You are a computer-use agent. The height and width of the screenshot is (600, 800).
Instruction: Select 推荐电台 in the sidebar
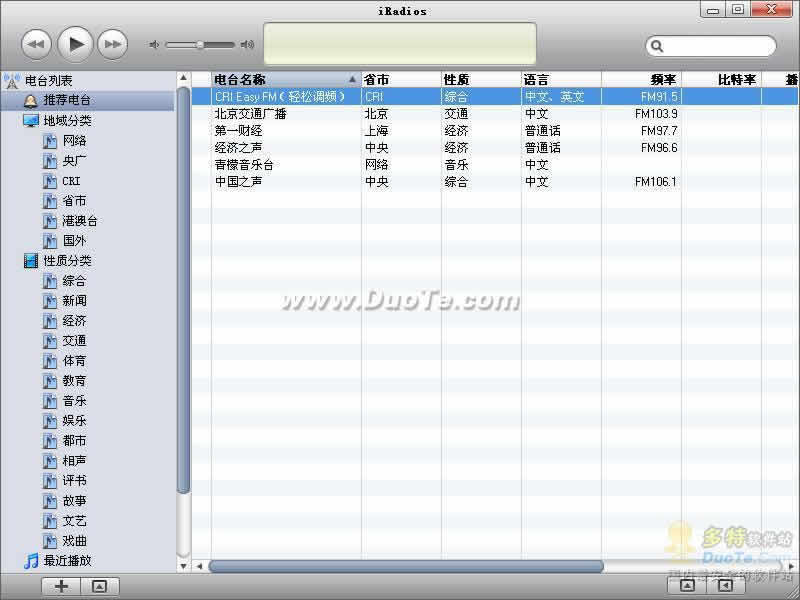pos(87,100)
